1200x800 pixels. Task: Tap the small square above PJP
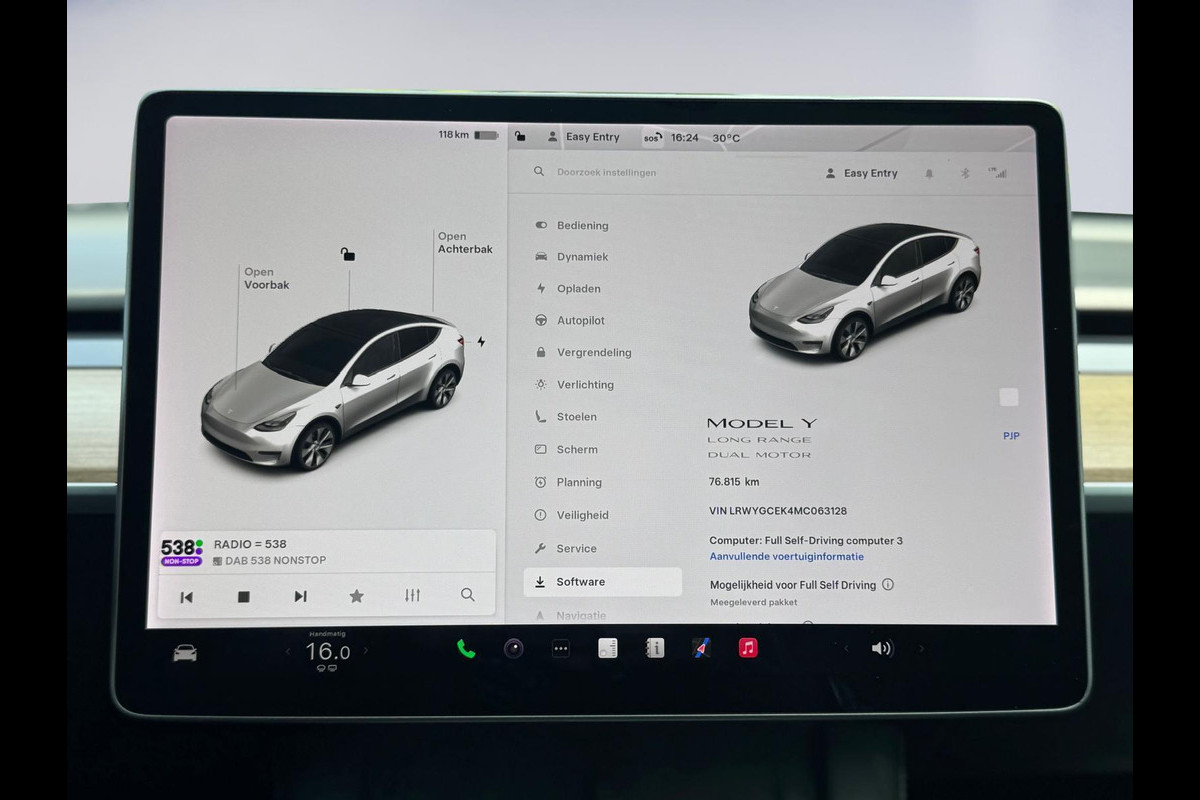click(x=1009, y=397)
